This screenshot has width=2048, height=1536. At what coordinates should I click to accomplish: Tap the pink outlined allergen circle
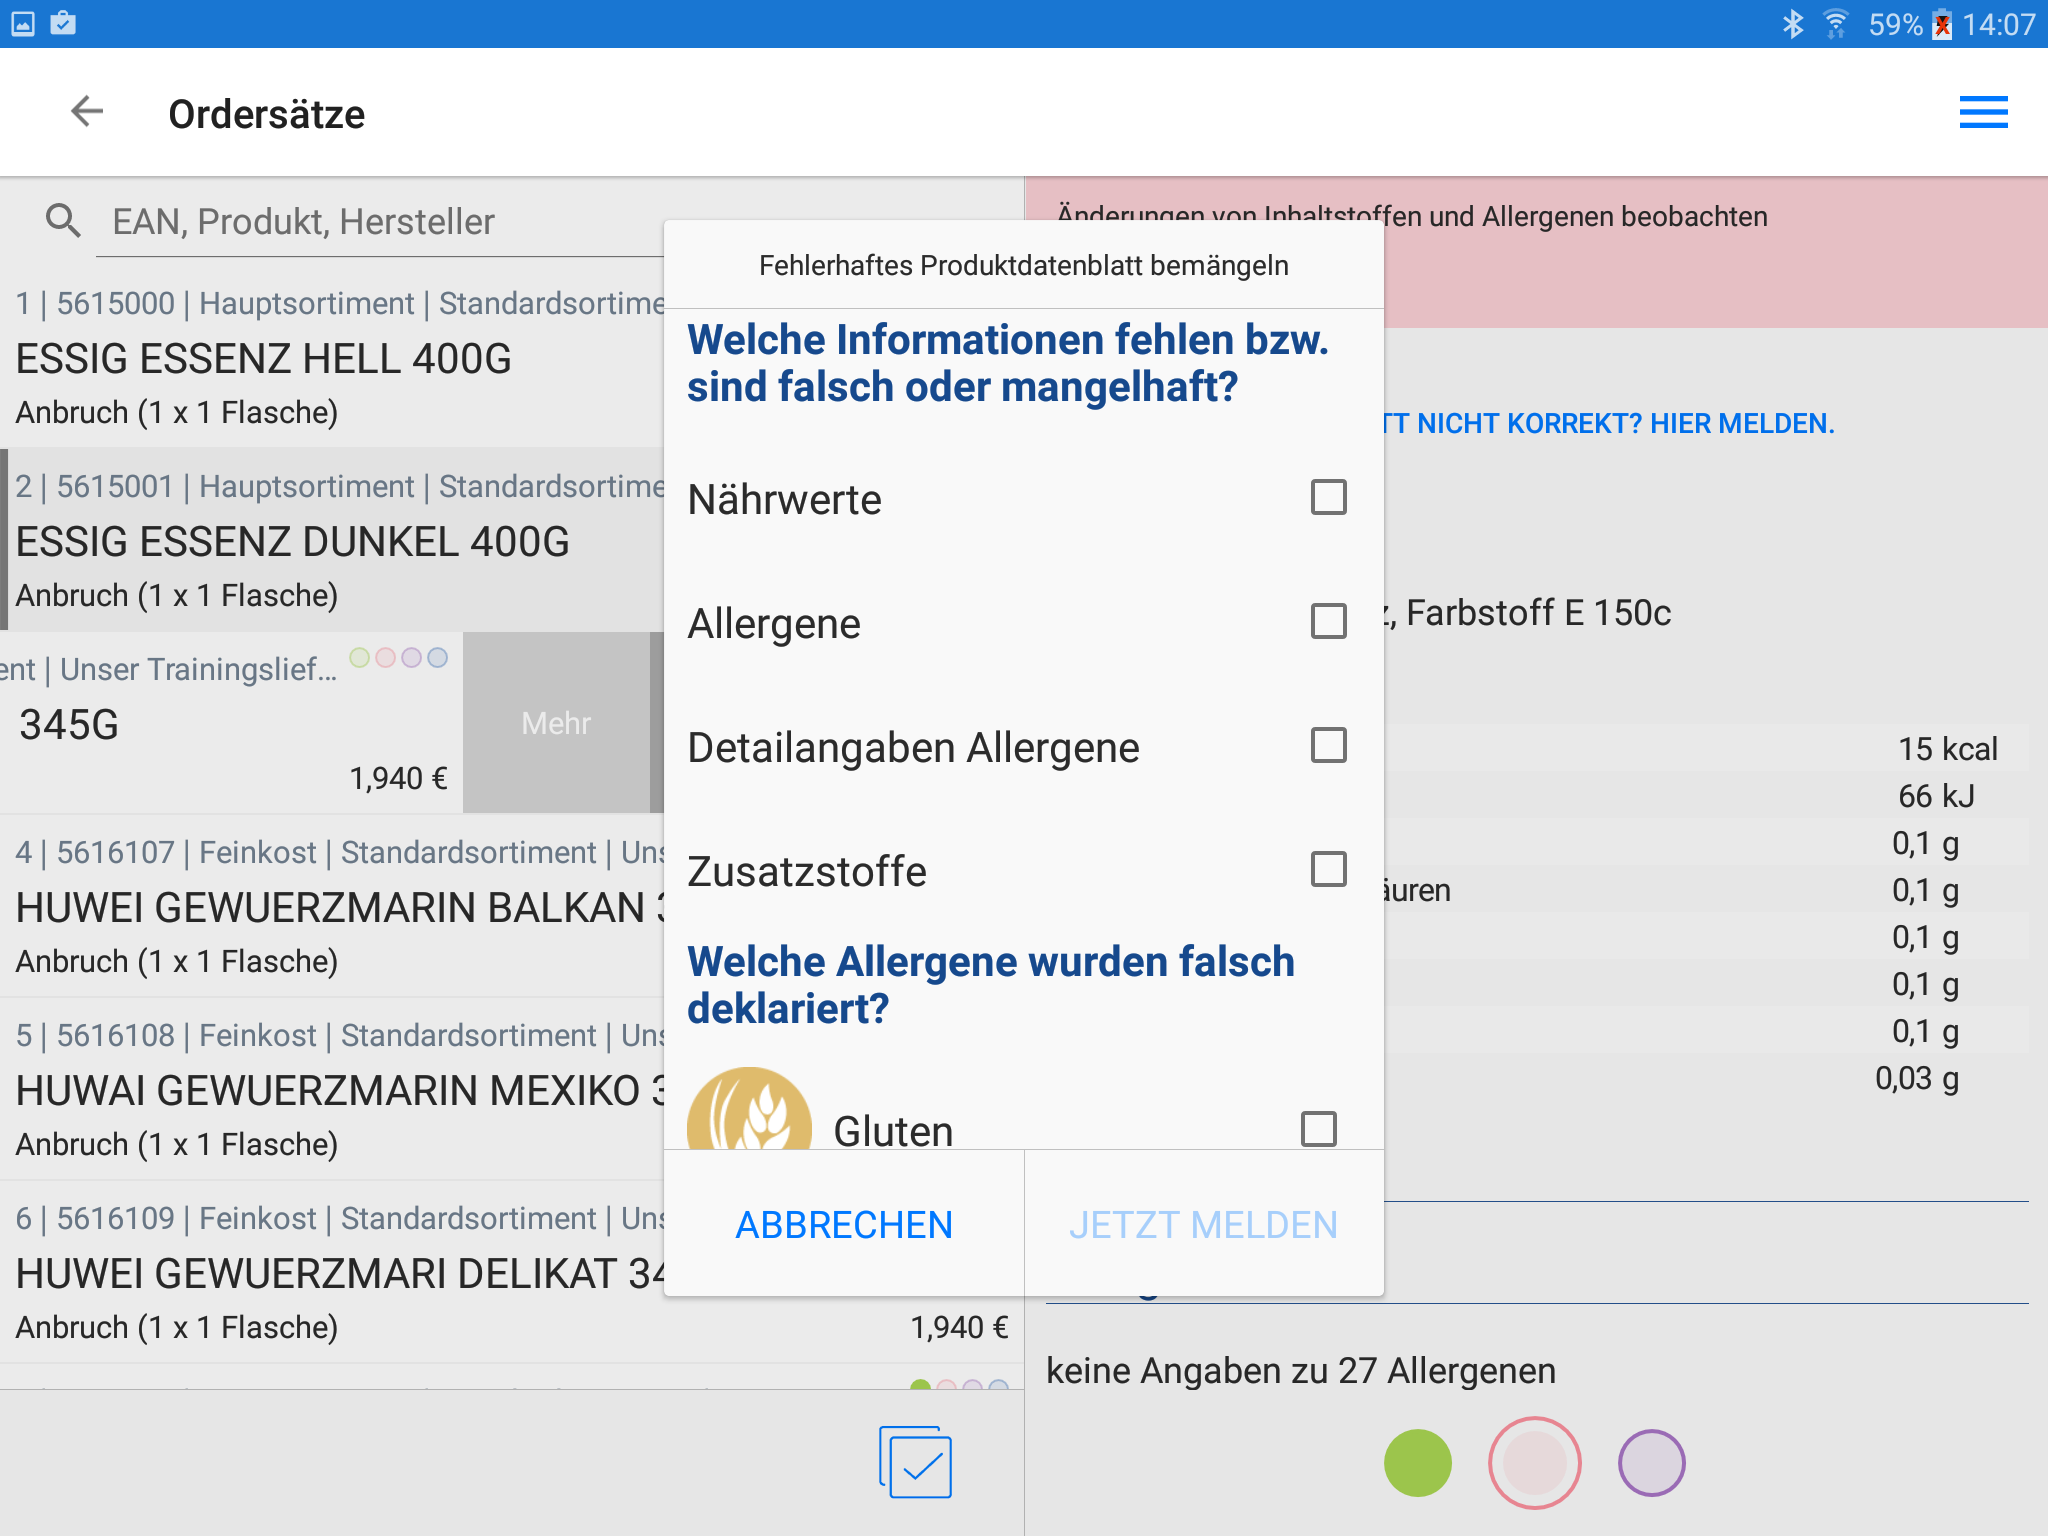pos(1534,1462)
